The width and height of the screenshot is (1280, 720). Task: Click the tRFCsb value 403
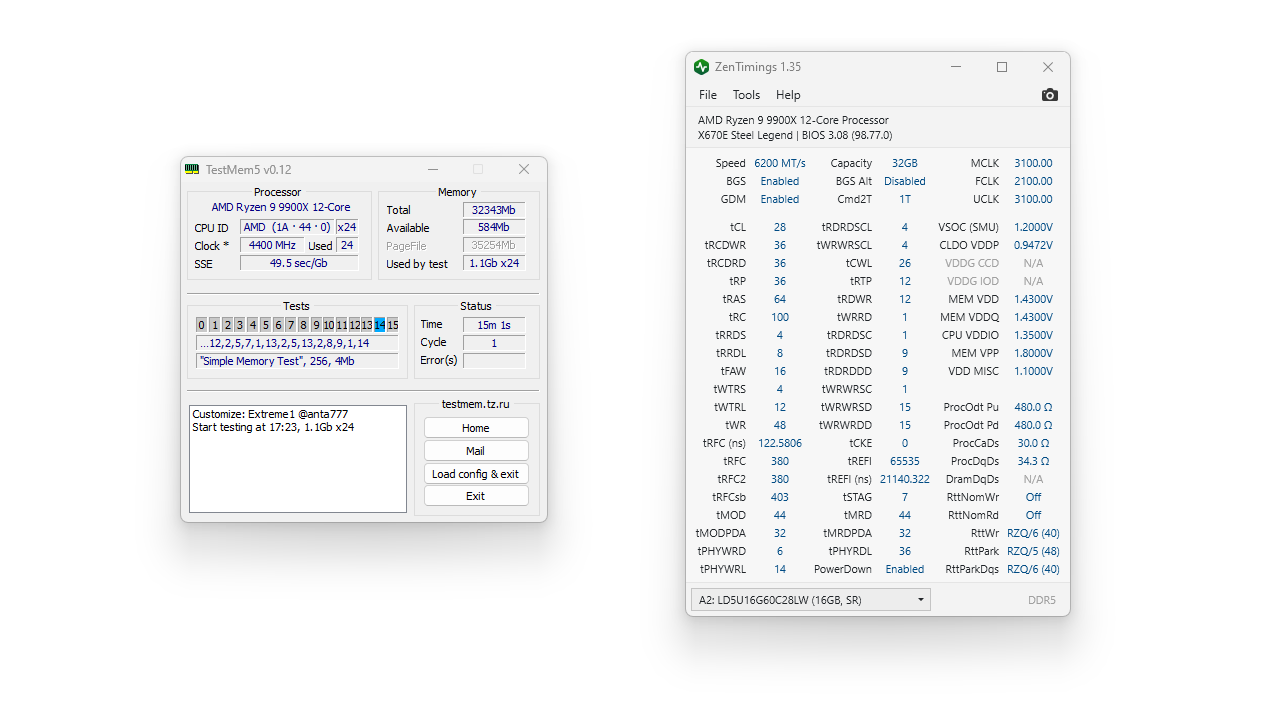(780, 497)
